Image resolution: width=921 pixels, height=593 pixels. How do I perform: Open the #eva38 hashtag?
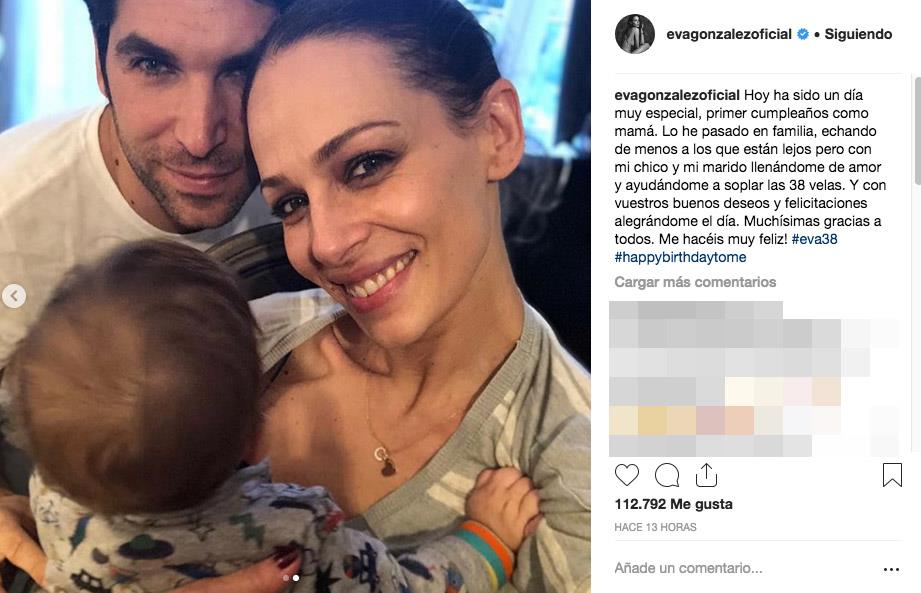point(814,239)
